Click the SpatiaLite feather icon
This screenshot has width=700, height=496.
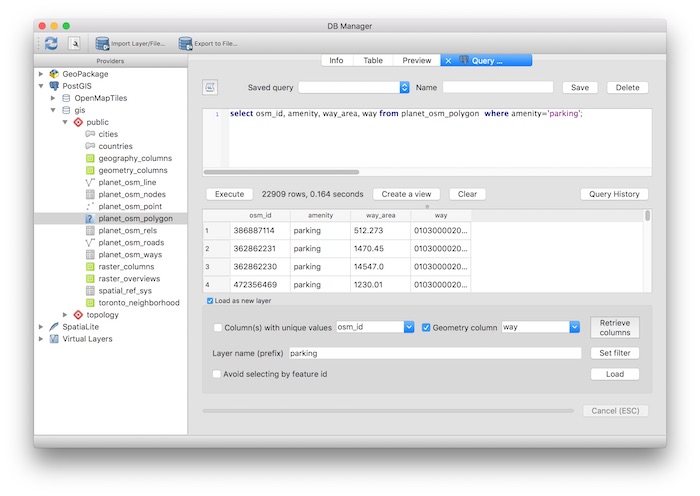(54, 327)
